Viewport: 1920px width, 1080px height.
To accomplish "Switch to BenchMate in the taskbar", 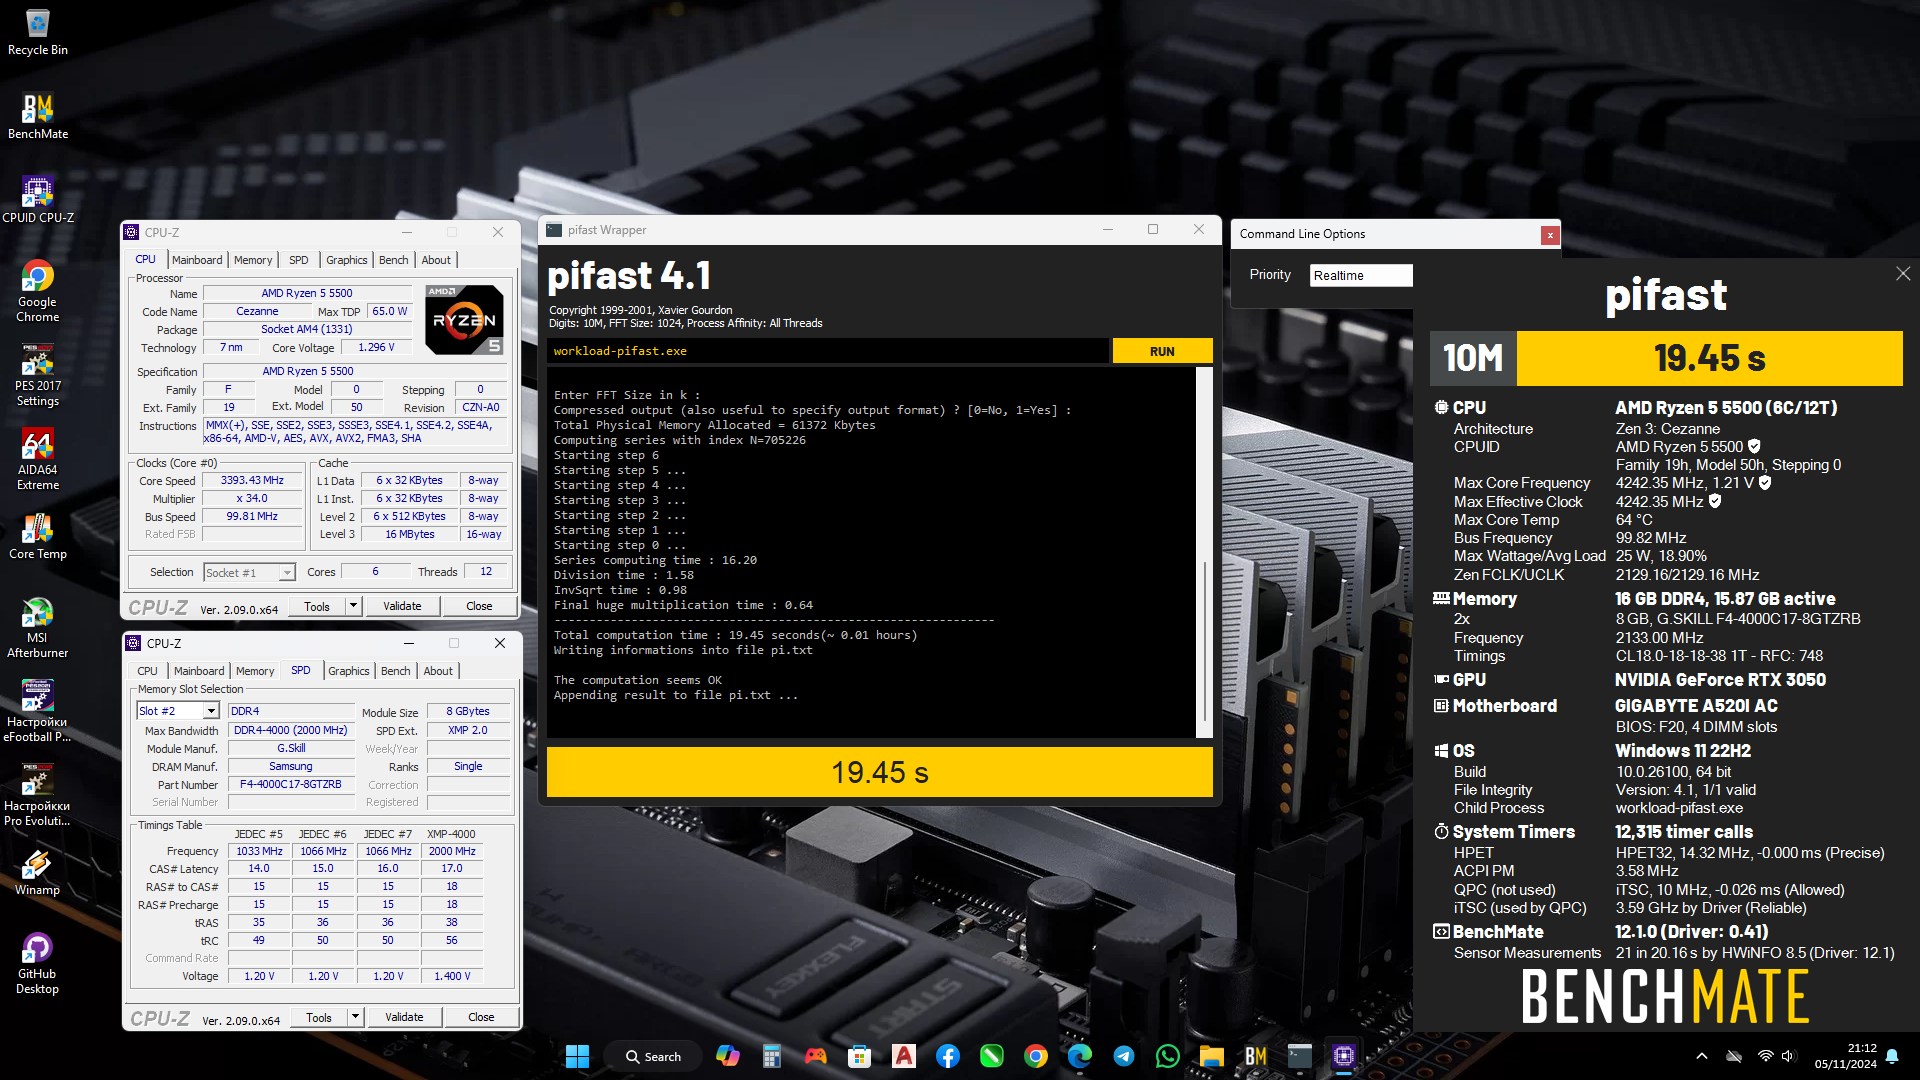I will 1255,1056.
